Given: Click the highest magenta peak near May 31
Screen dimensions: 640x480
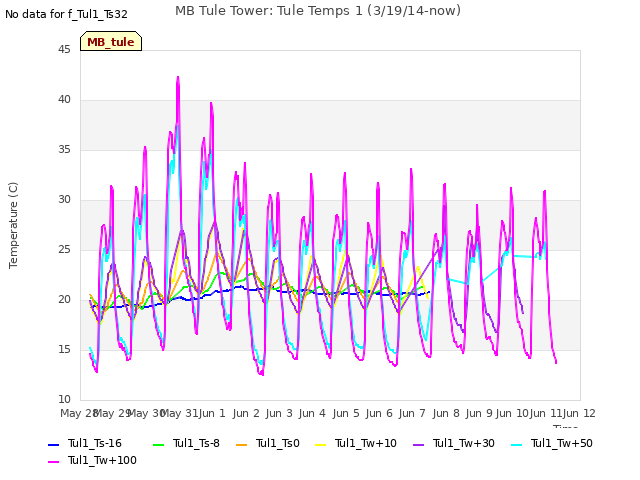Looking at the screenshot, I should pos(178,78).
